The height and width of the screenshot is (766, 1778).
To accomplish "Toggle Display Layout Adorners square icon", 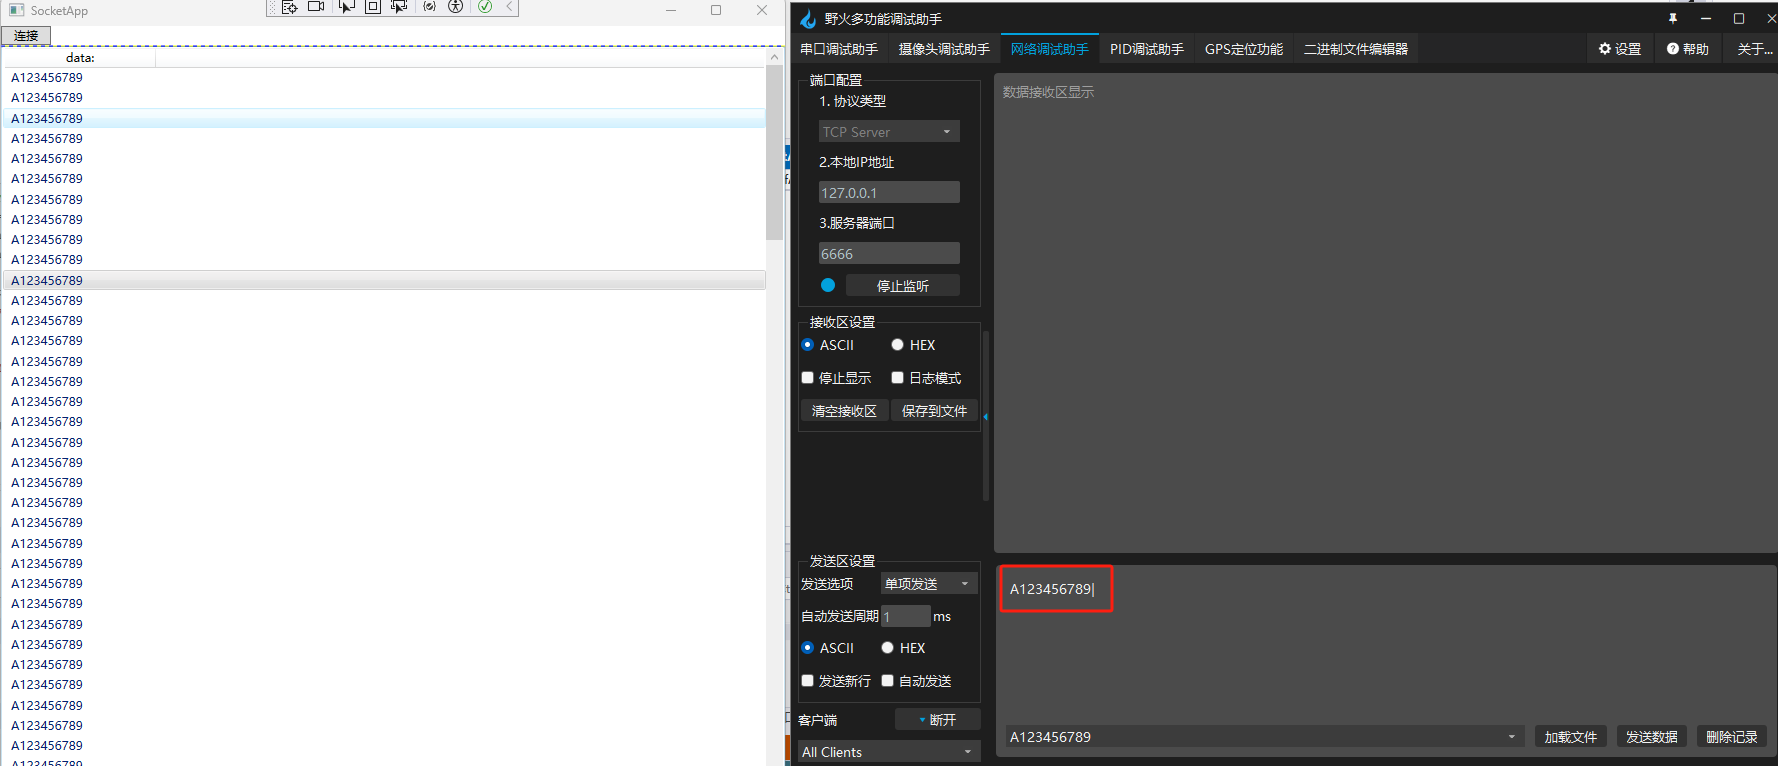I will coord(372,7).
